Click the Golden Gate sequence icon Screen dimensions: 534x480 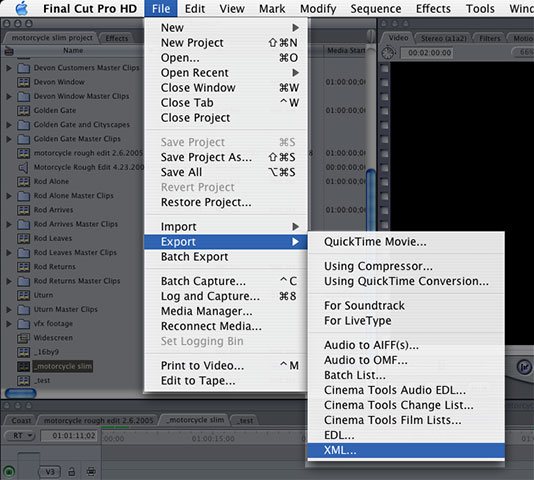23,110
